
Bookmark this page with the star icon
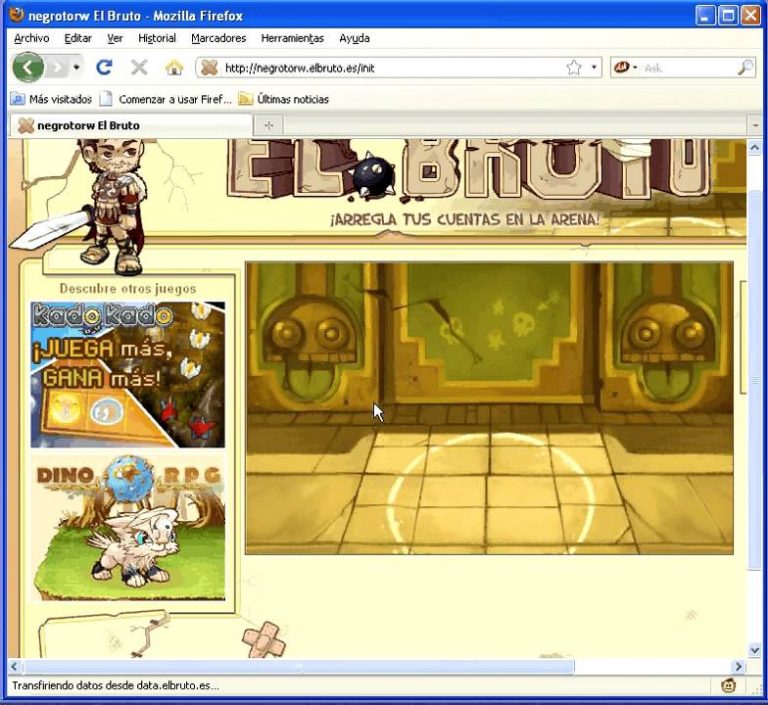pos(574,68)
